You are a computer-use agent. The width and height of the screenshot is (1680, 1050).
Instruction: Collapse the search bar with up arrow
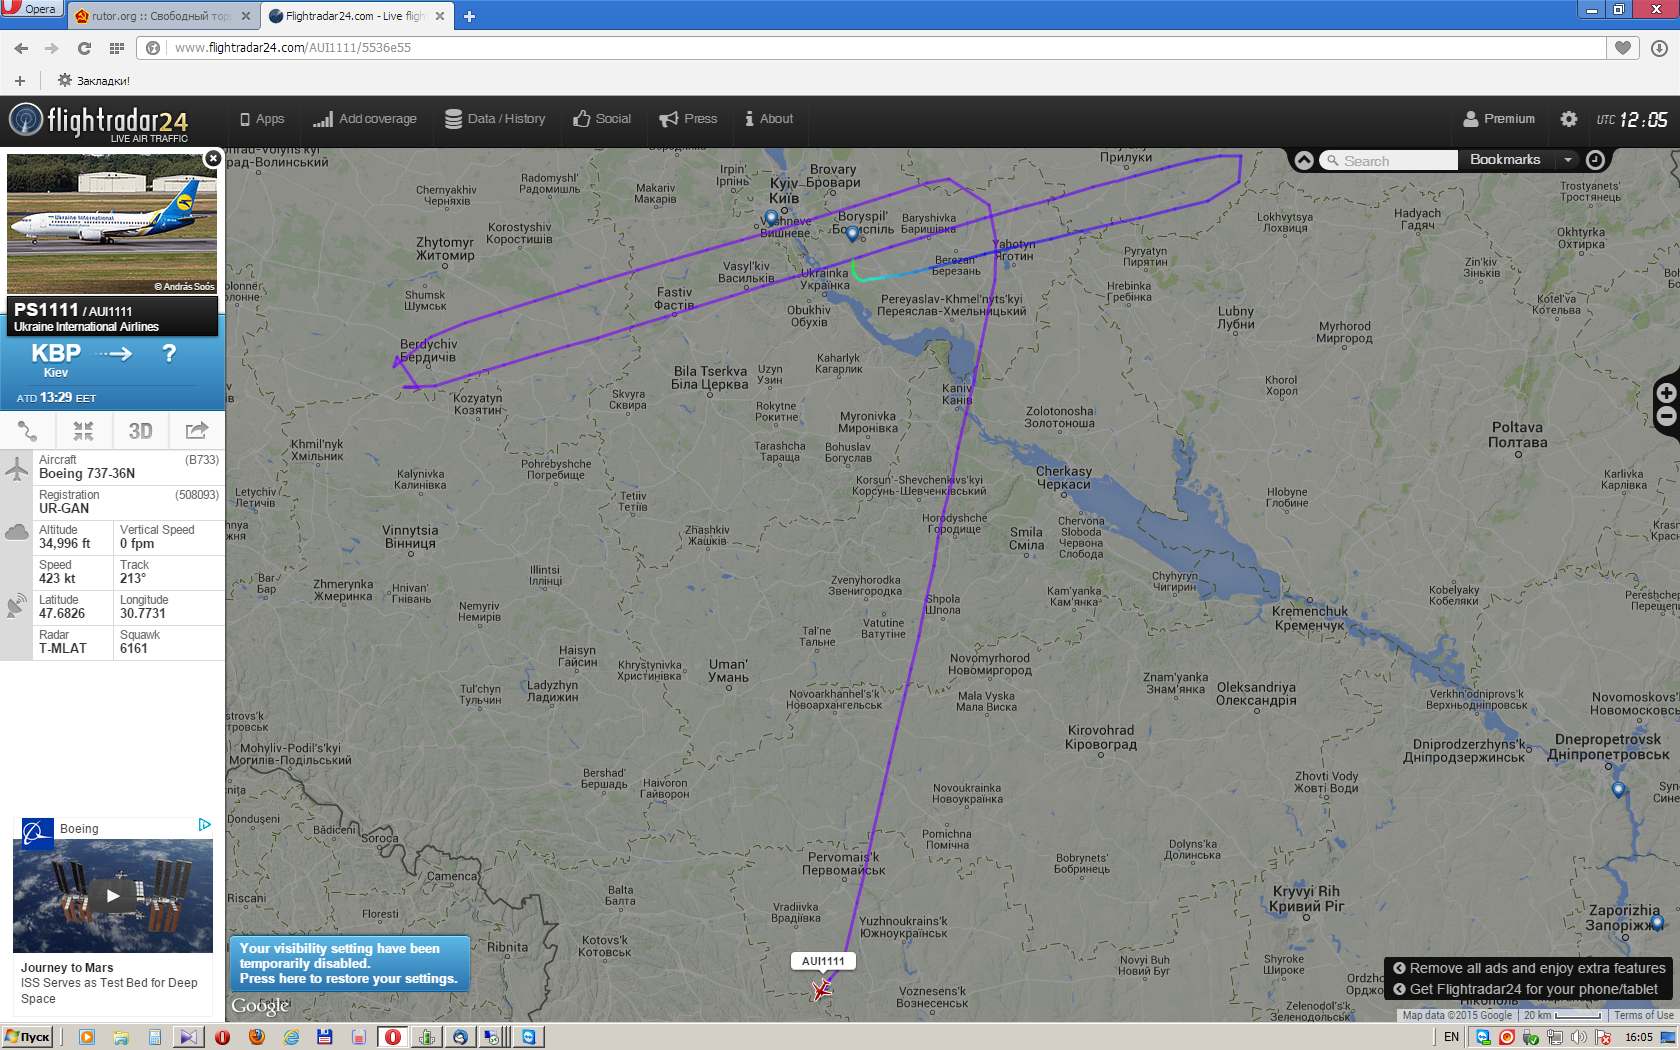click(x=1304, y=160)
